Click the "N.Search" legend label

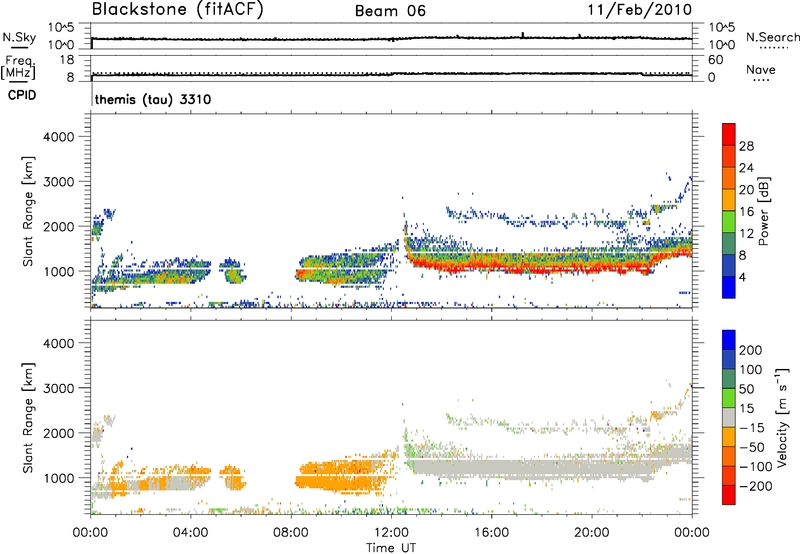coord(772,37)
